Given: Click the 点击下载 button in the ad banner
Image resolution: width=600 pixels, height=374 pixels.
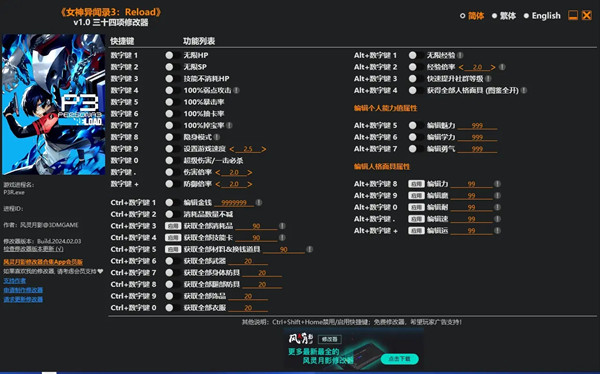Looking at the screenshot, I should pyautogui.click(x=399, y=359).
